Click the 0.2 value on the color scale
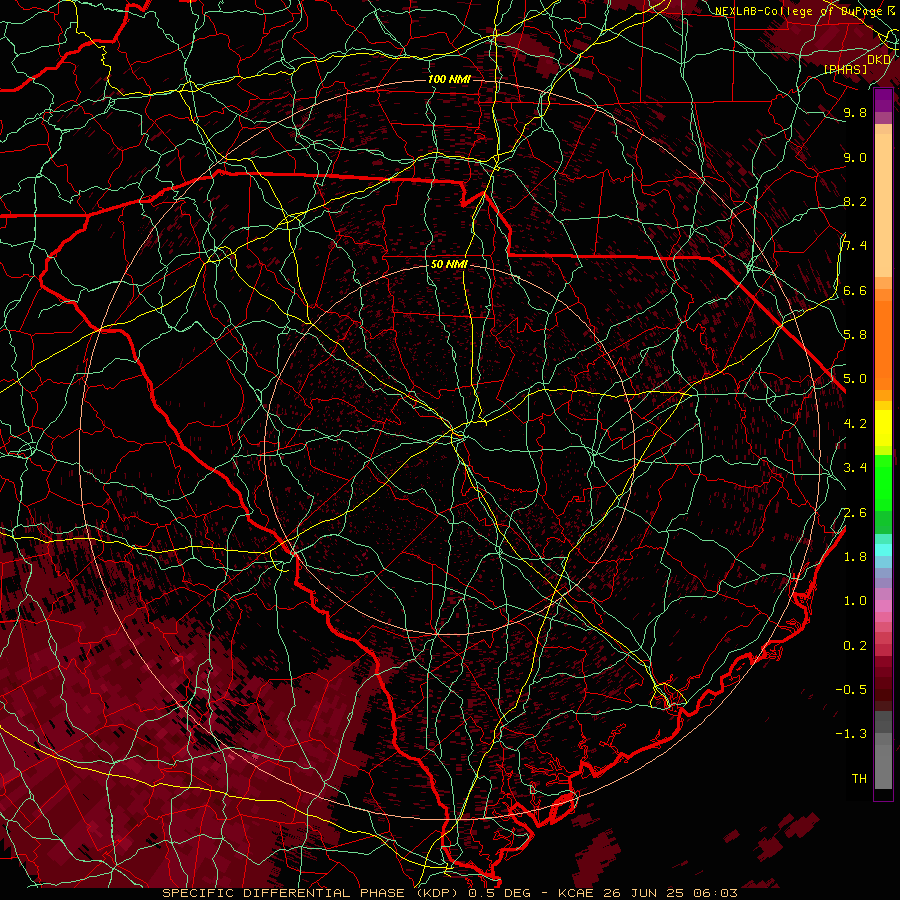The image size is (900, 900). [855, 646]
